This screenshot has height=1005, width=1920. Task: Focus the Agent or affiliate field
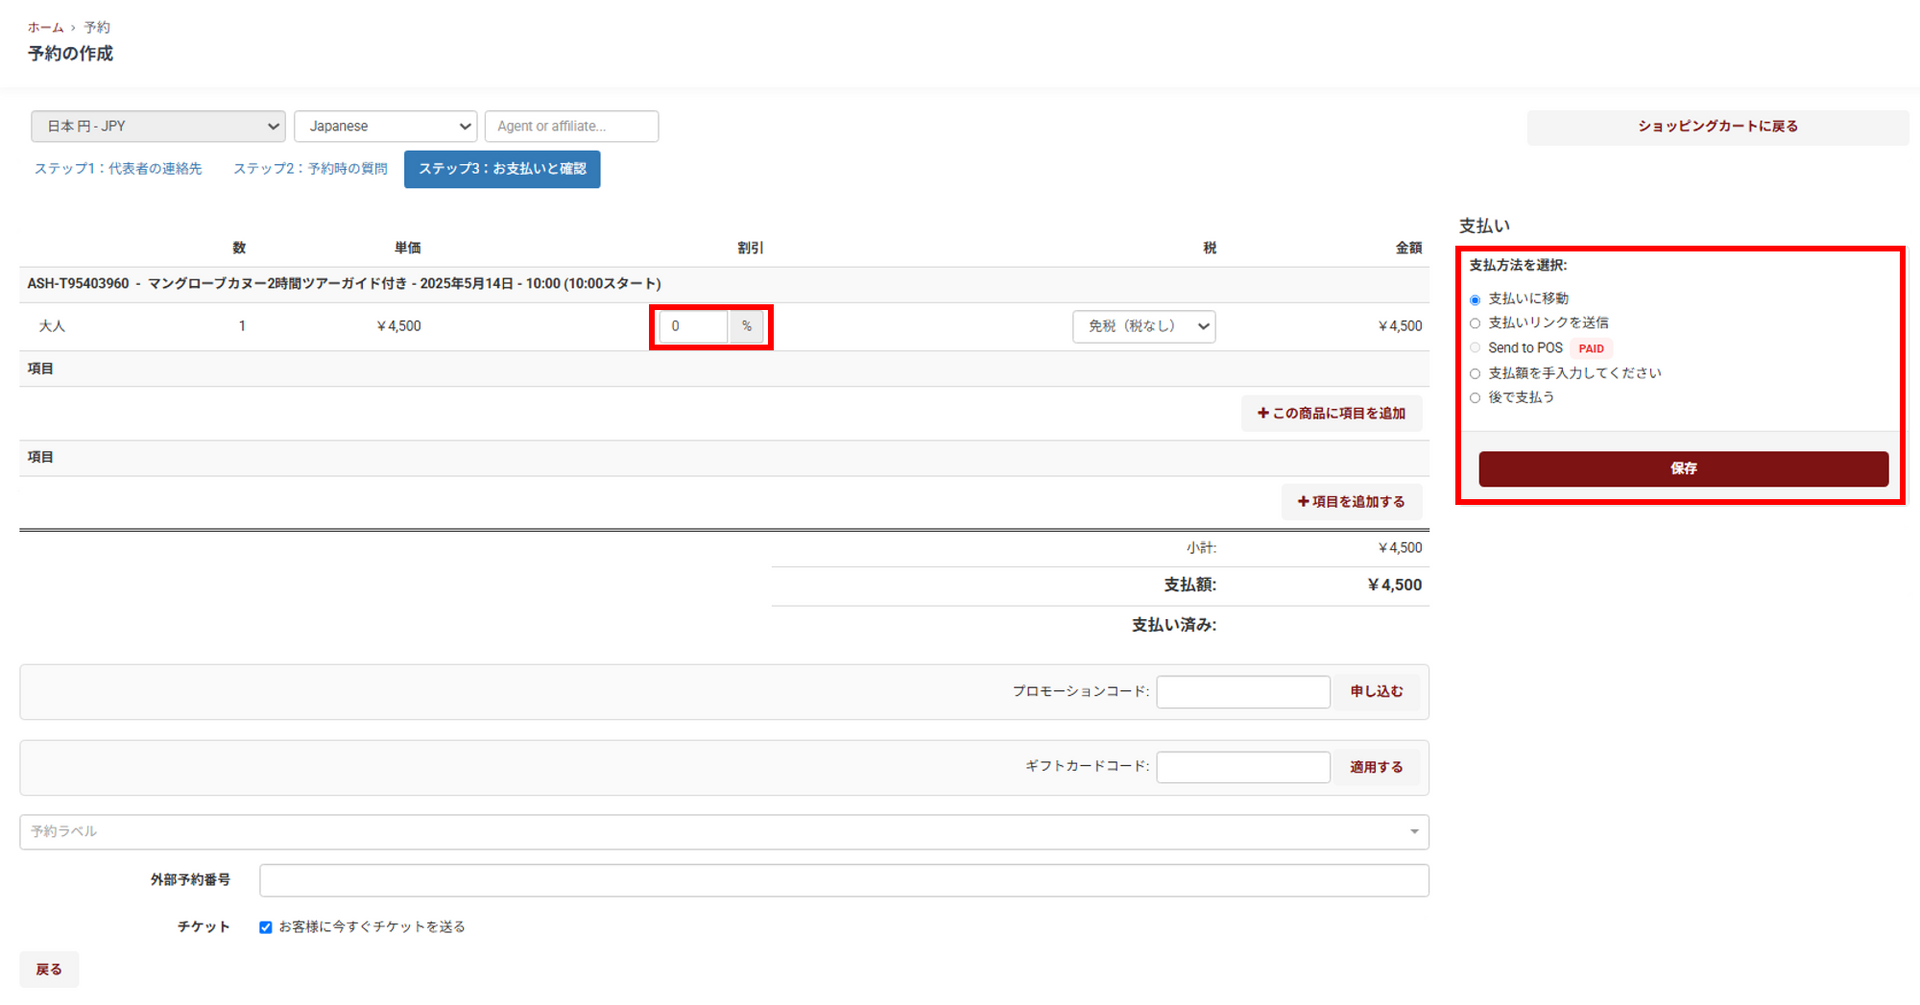point(571,126)
